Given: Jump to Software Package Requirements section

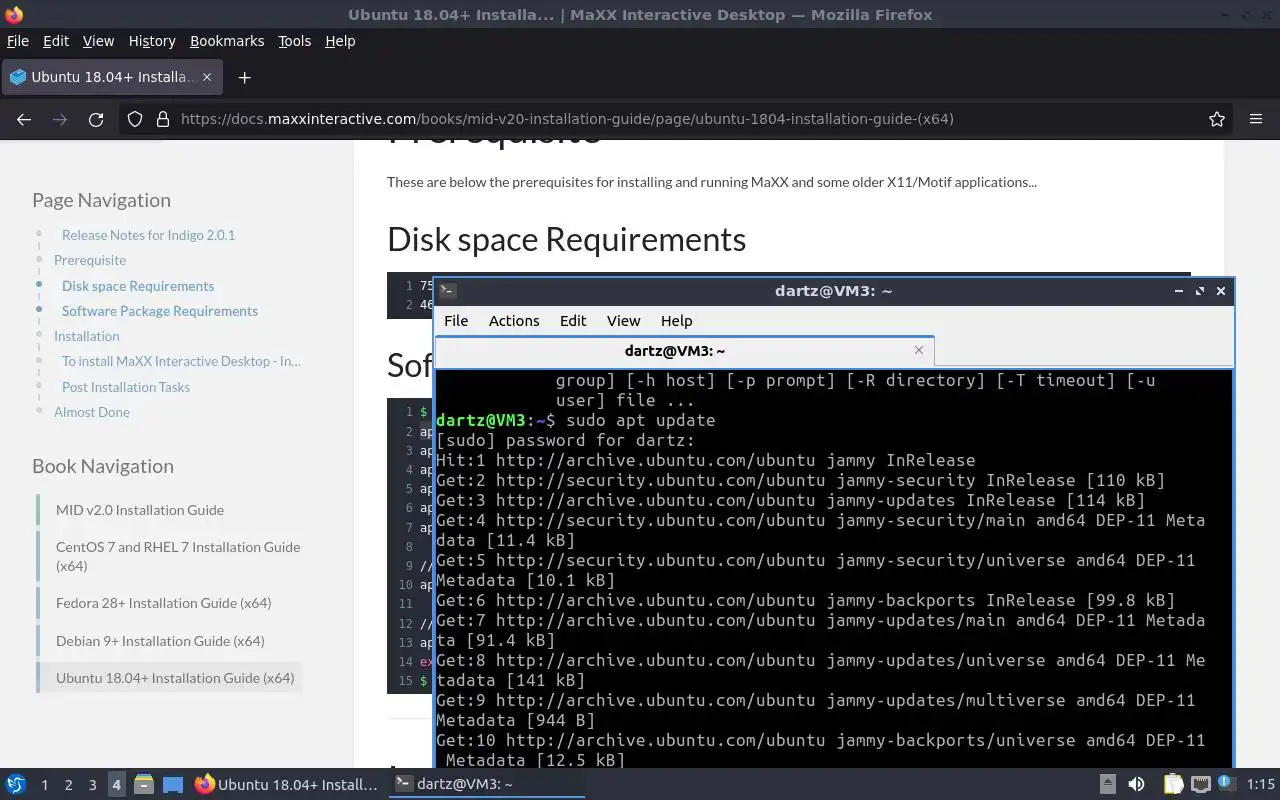Looking at the screenshot, I should pos(160,311).
